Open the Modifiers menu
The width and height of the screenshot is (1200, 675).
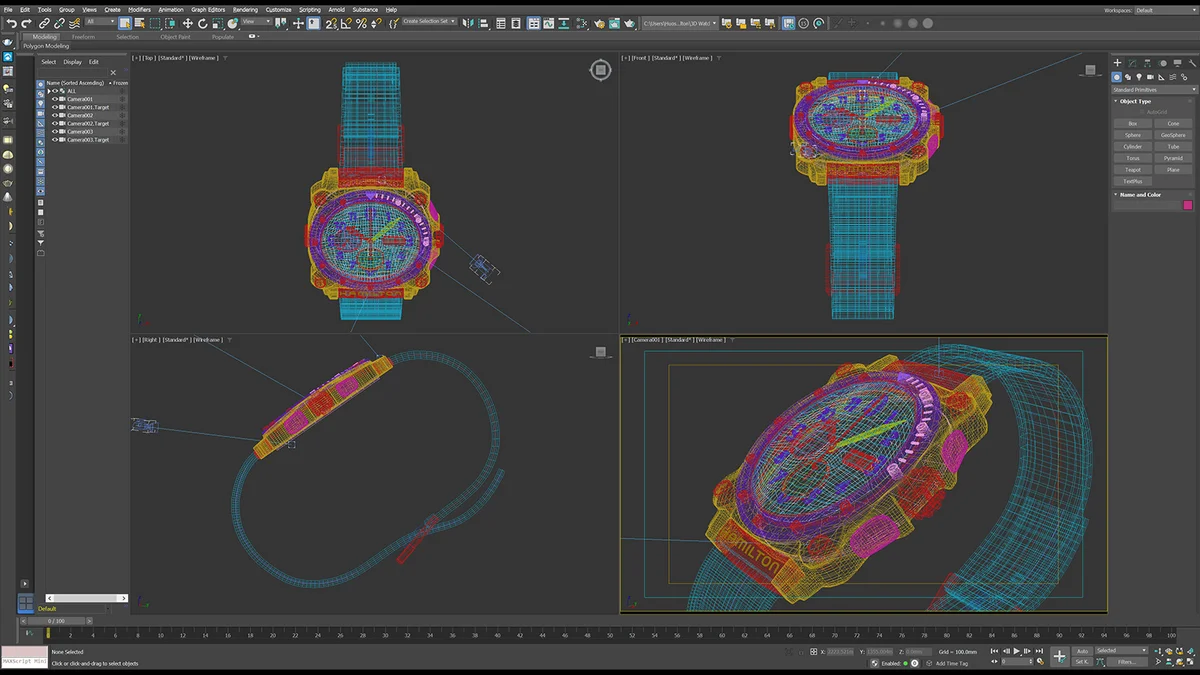tap(139, 10)
